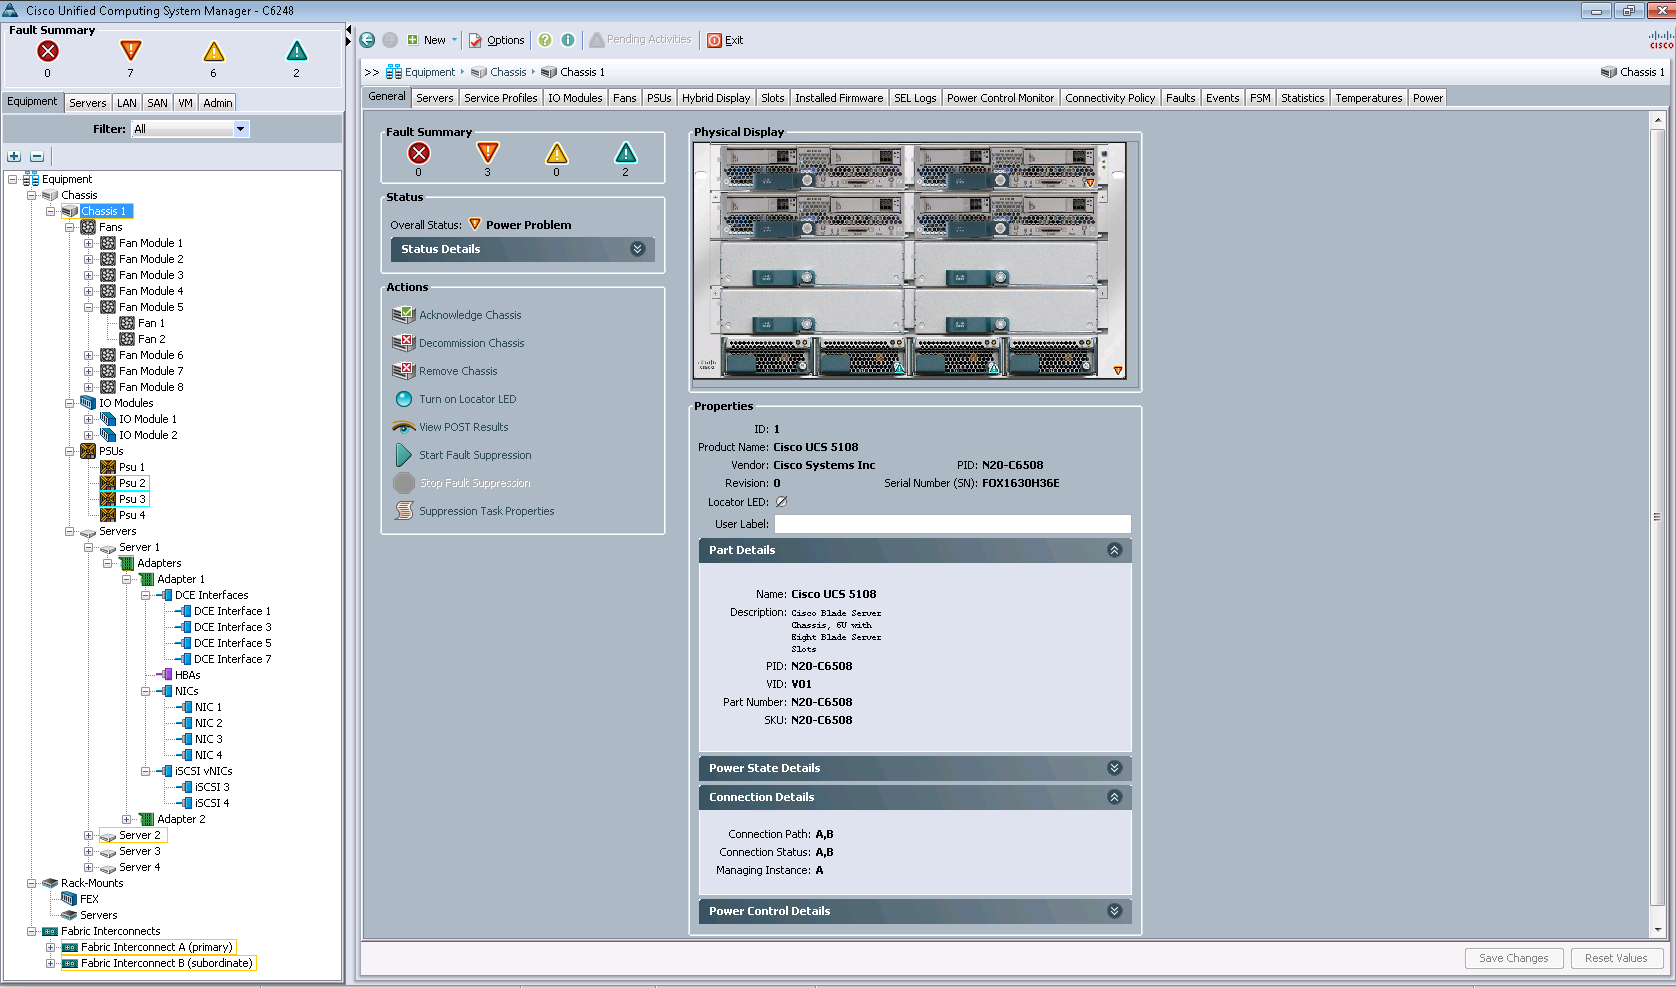Open the Temperatures tab
The height and width of the screenshot is (988, 1676).
(x=1368, y=98)
